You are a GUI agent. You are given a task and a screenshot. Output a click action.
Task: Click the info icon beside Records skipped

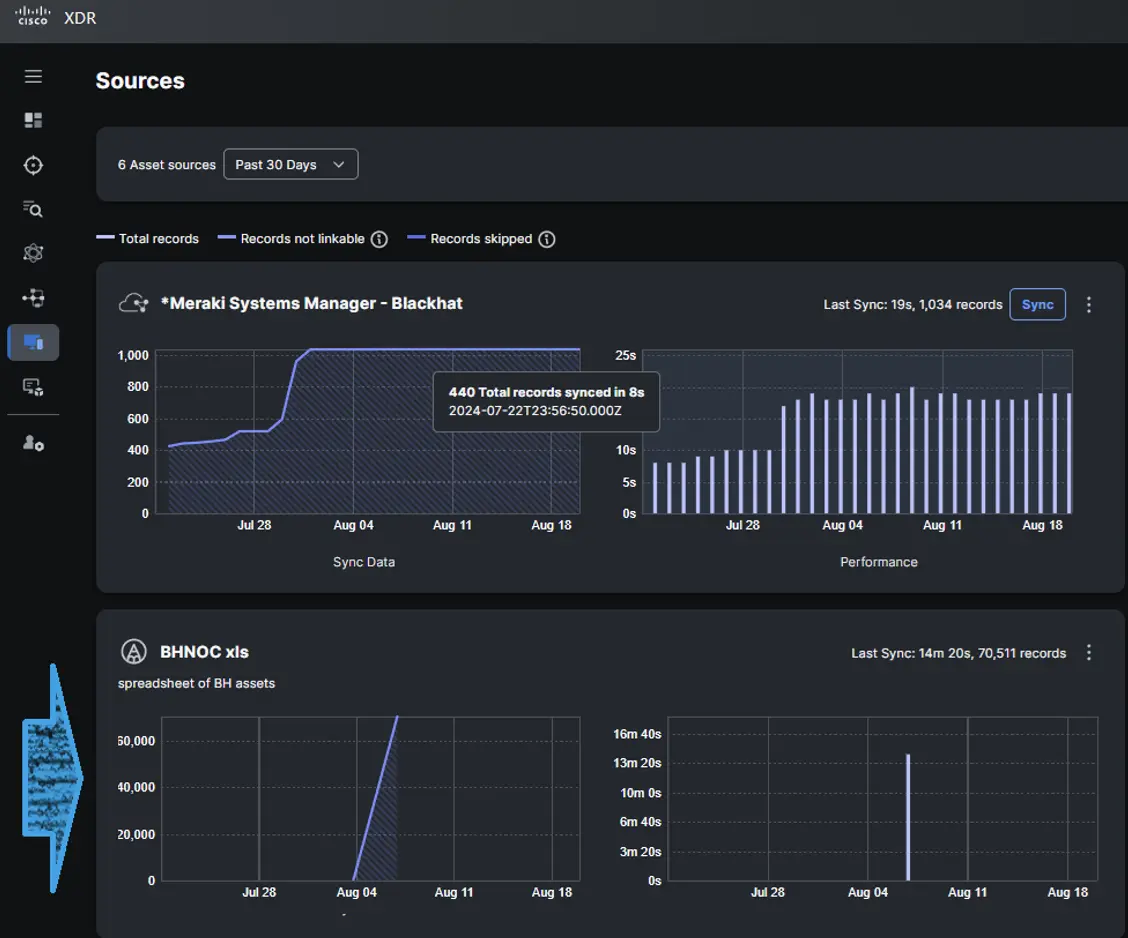[546, 239]
